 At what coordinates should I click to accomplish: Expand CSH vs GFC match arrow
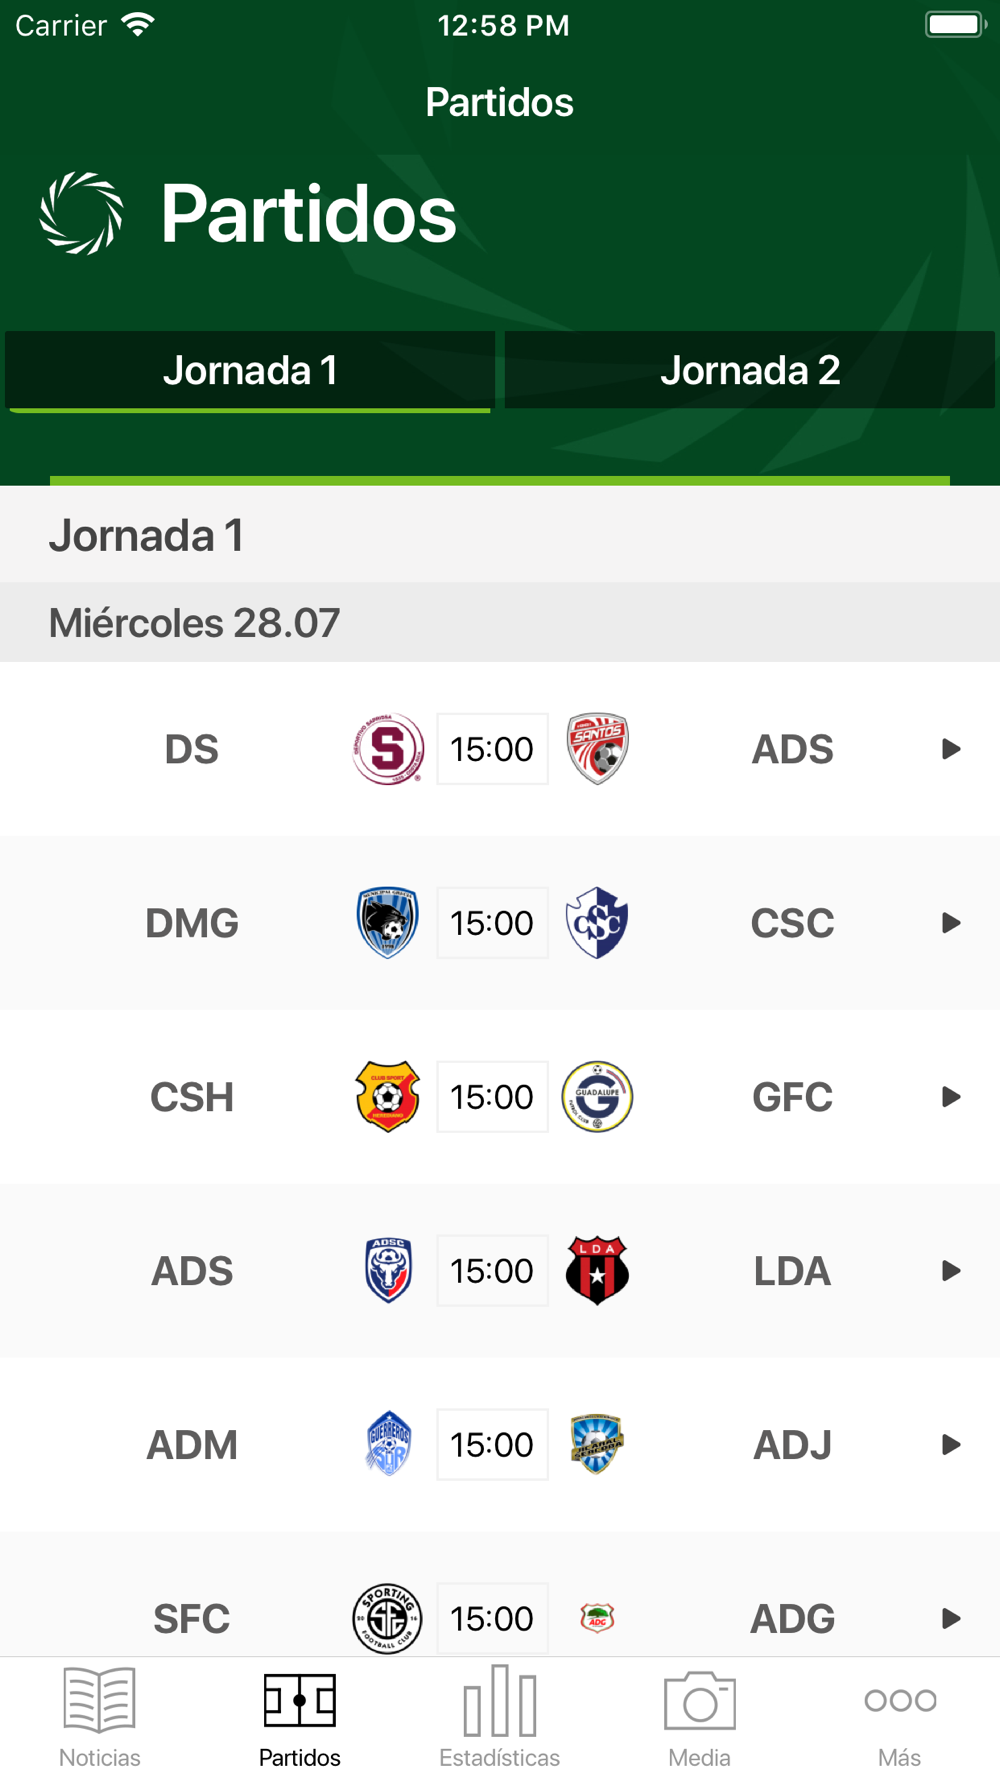951,1097
